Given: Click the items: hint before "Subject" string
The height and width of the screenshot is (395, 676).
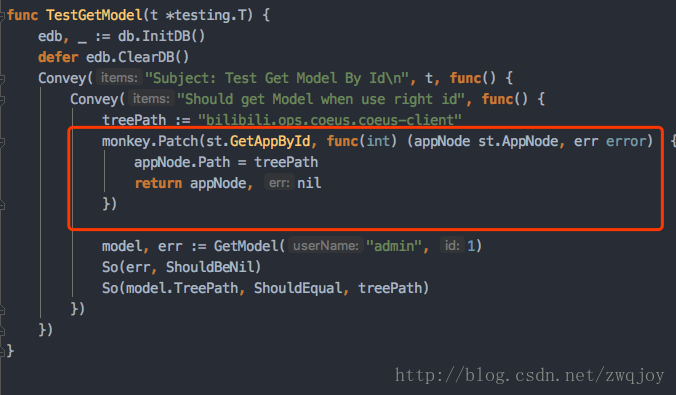Looking at the screenshot, I should 119,78.
